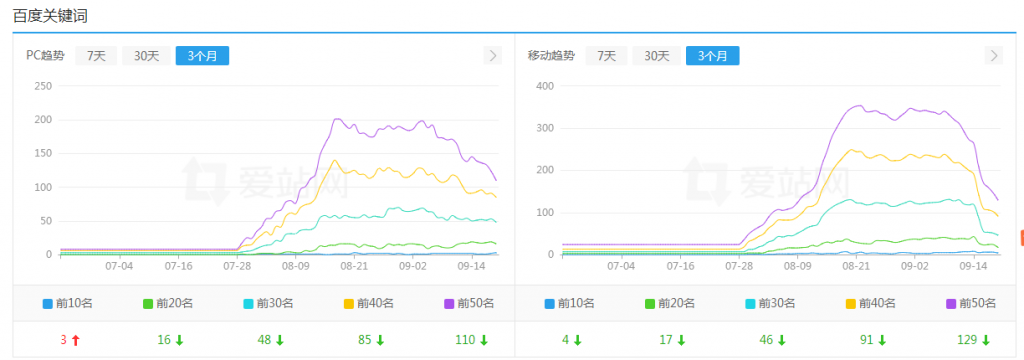Expand PC趋势 panel with right chevron
This screenshot has width=1024, height=360.
pyautogui.click(x=492, y=56)
